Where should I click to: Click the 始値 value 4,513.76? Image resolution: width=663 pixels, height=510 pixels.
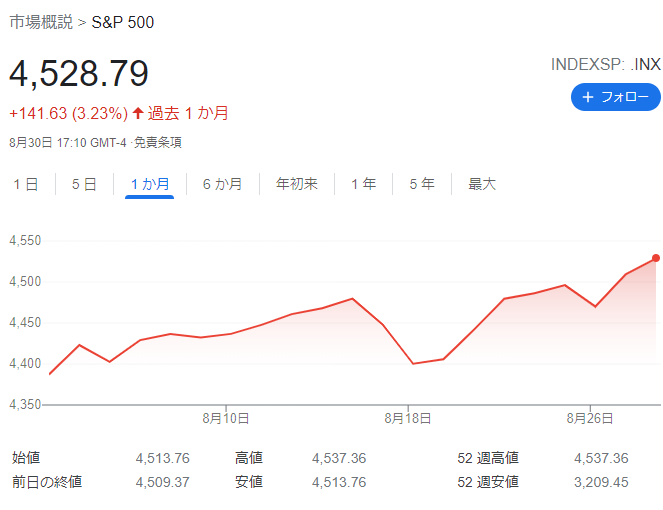point(163,458)
